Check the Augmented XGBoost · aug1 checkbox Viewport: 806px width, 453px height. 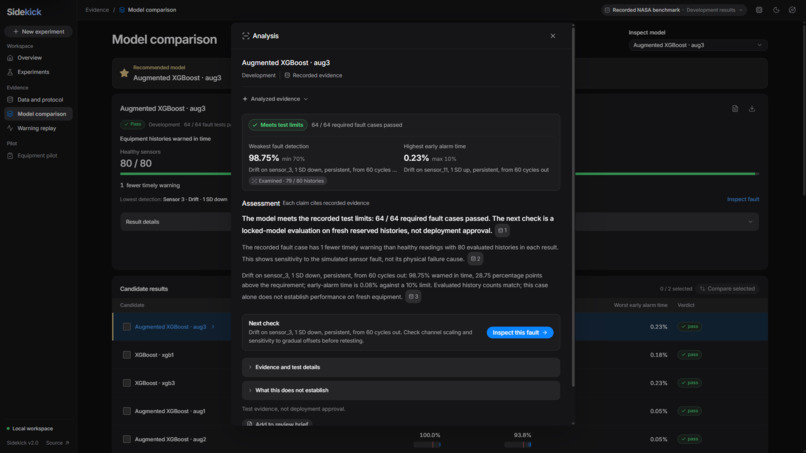pyautogui.click(x=126, y=411)
